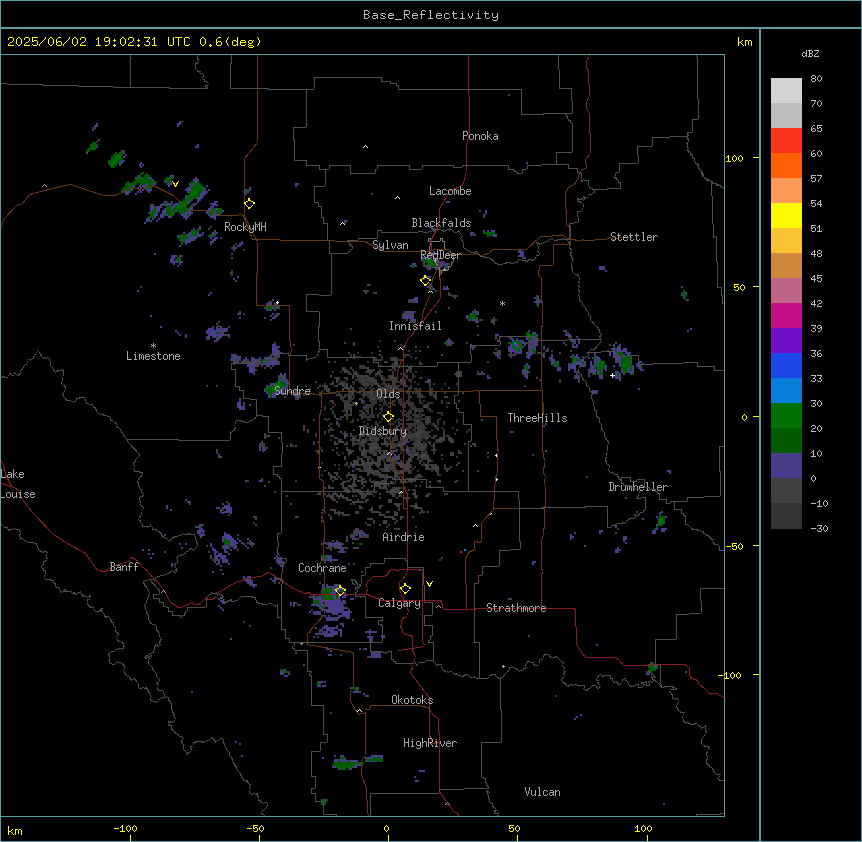
Task: Click the Ponoka city label
Action: [x=480, y=136]
